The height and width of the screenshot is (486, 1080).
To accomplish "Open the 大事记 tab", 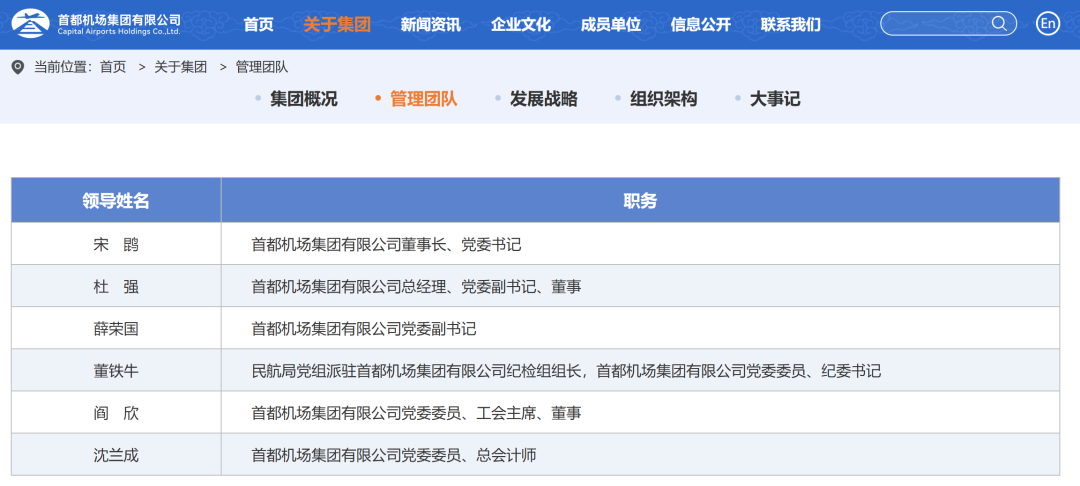I will [774, 99].
